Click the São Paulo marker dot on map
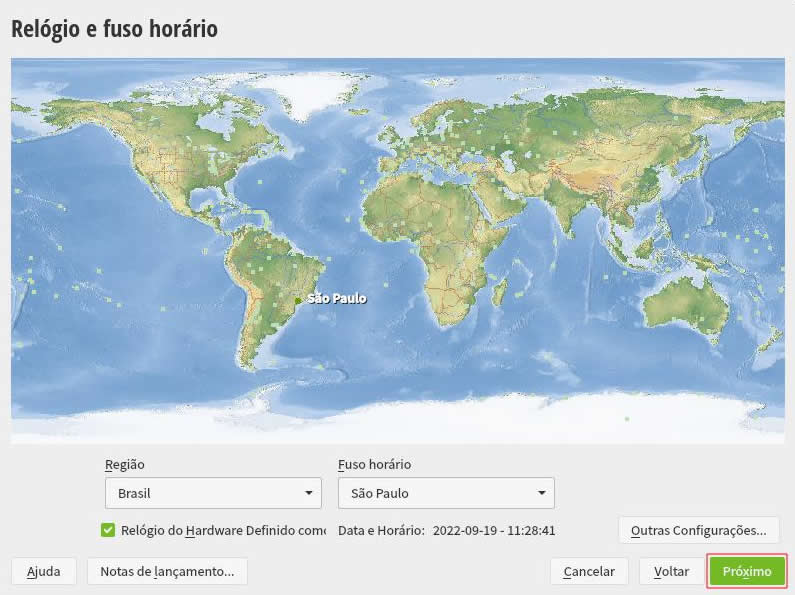This screenshot has height=595, width=795. 298,299
